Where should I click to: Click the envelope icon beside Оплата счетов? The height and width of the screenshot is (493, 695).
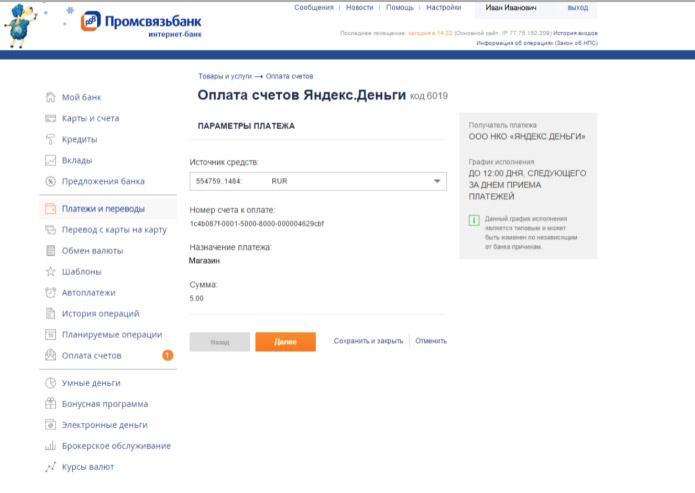(x=51, y=355)
